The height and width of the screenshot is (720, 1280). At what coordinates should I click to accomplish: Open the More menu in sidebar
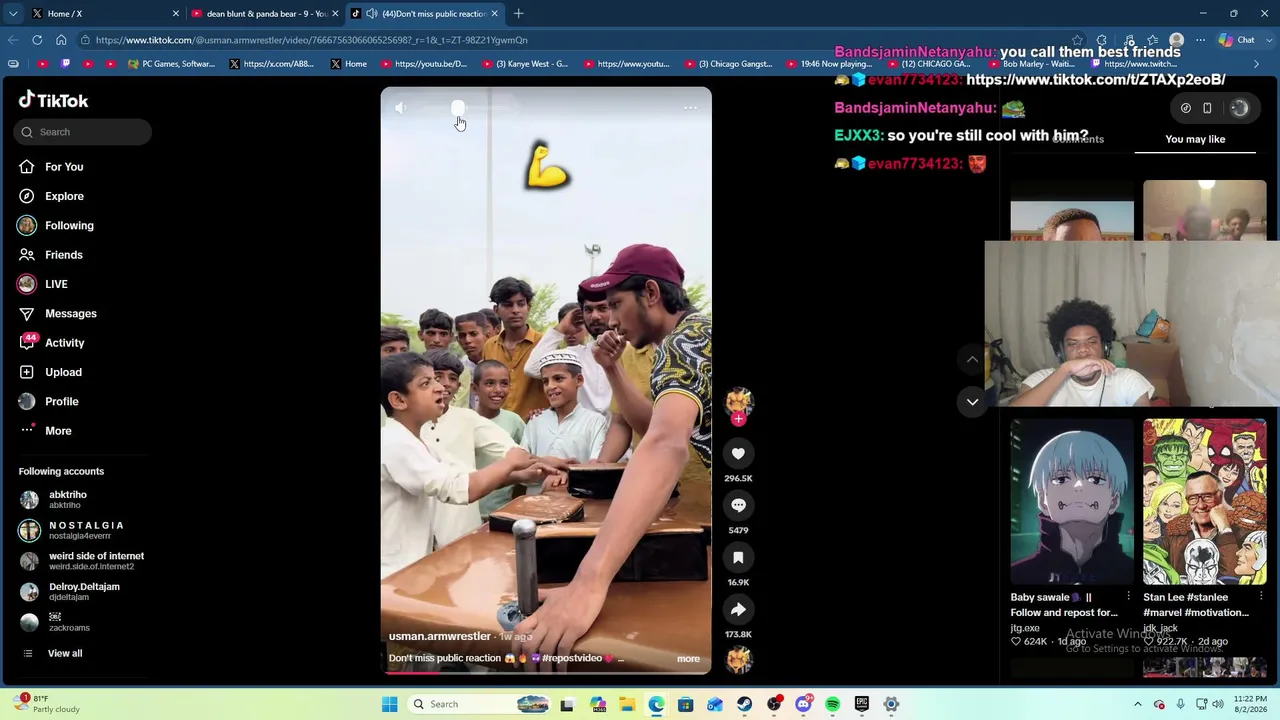pyautogui.click(x=45, y=431)
